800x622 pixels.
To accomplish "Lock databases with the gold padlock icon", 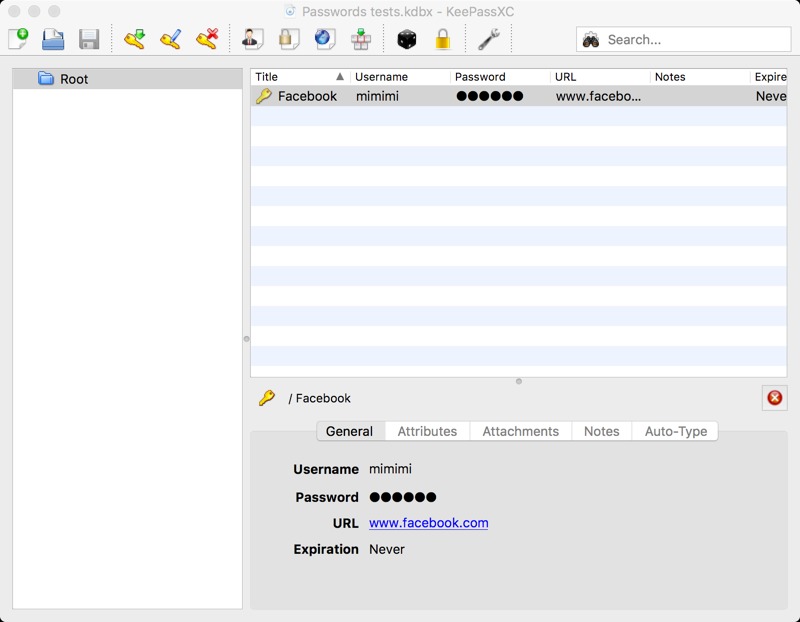I will click(443, 39).
